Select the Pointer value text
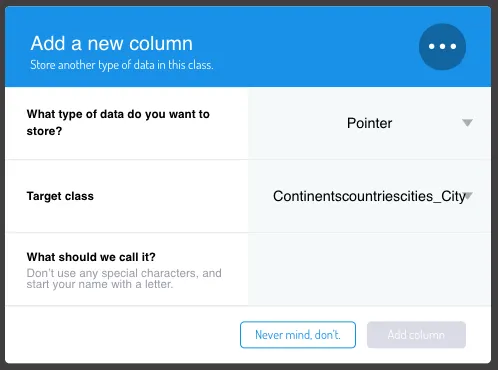The image size is (498, 370). [369, 123]
